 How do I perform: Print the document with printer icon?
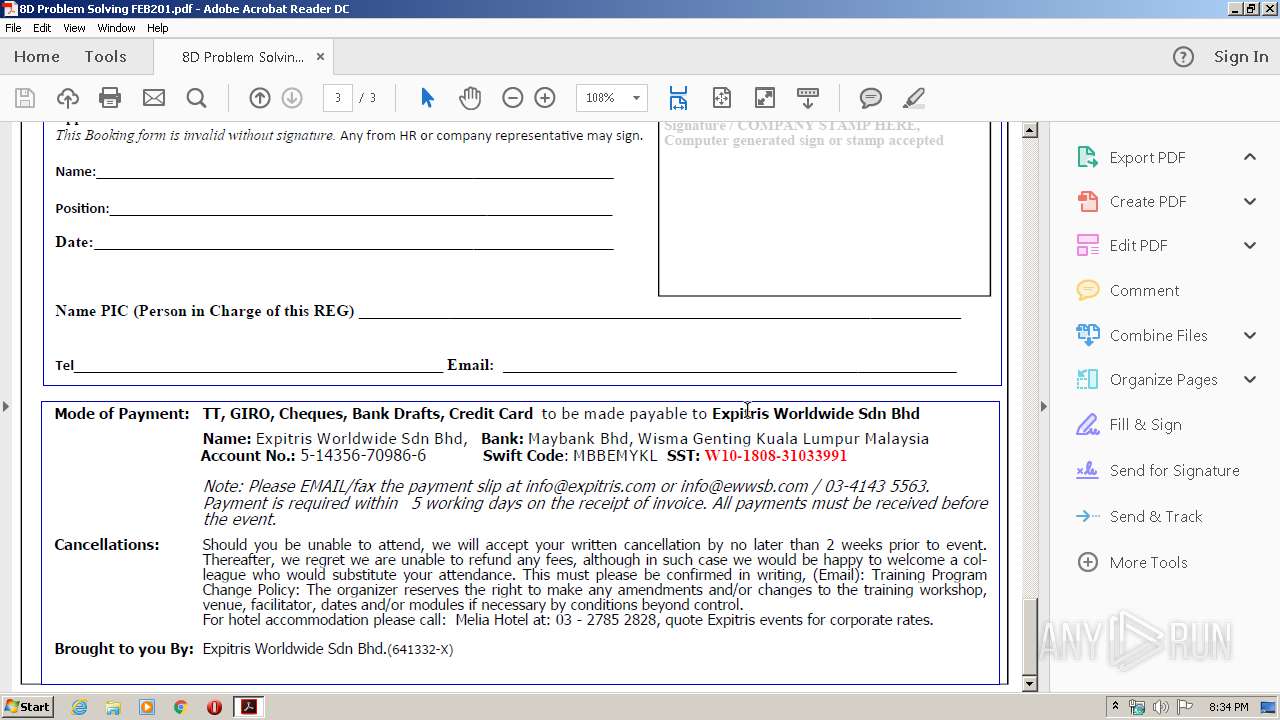(110, 97)
